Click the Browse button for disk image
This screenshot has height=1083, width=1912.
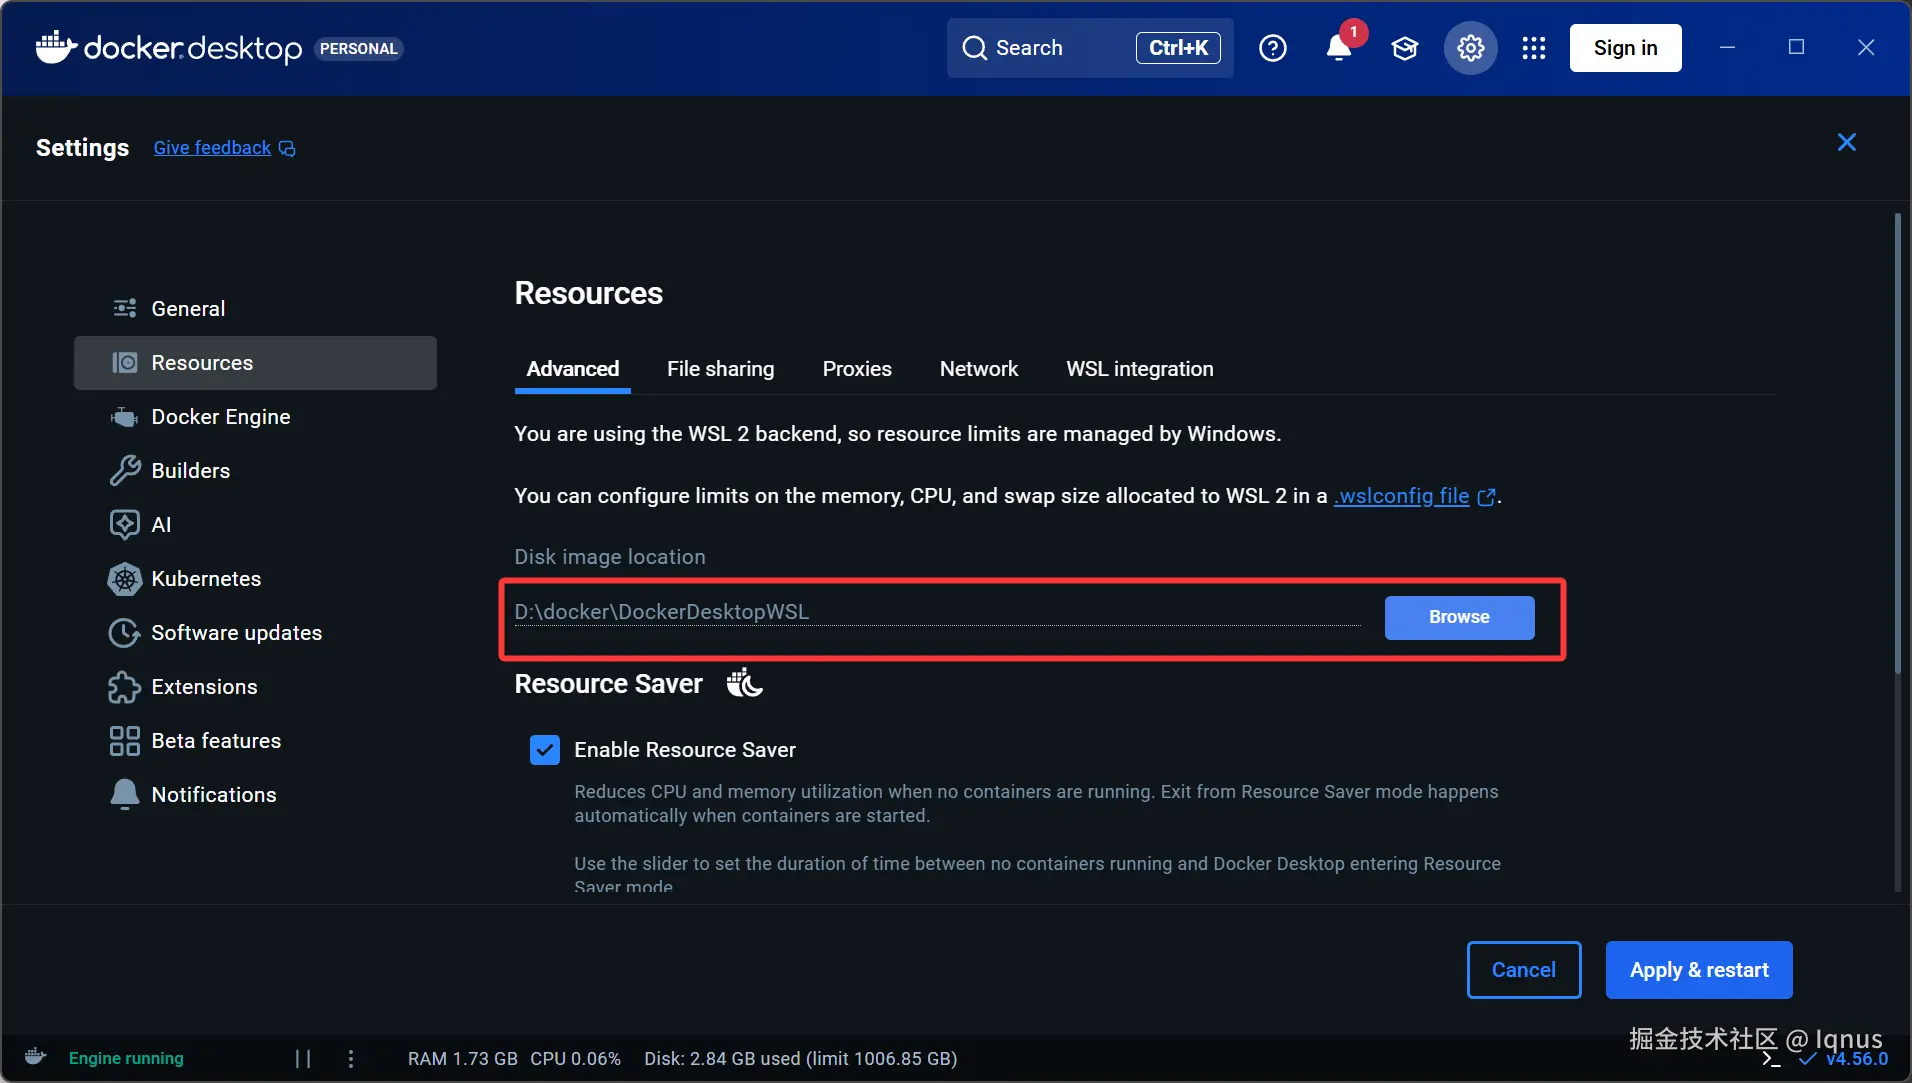(1459, 618)
